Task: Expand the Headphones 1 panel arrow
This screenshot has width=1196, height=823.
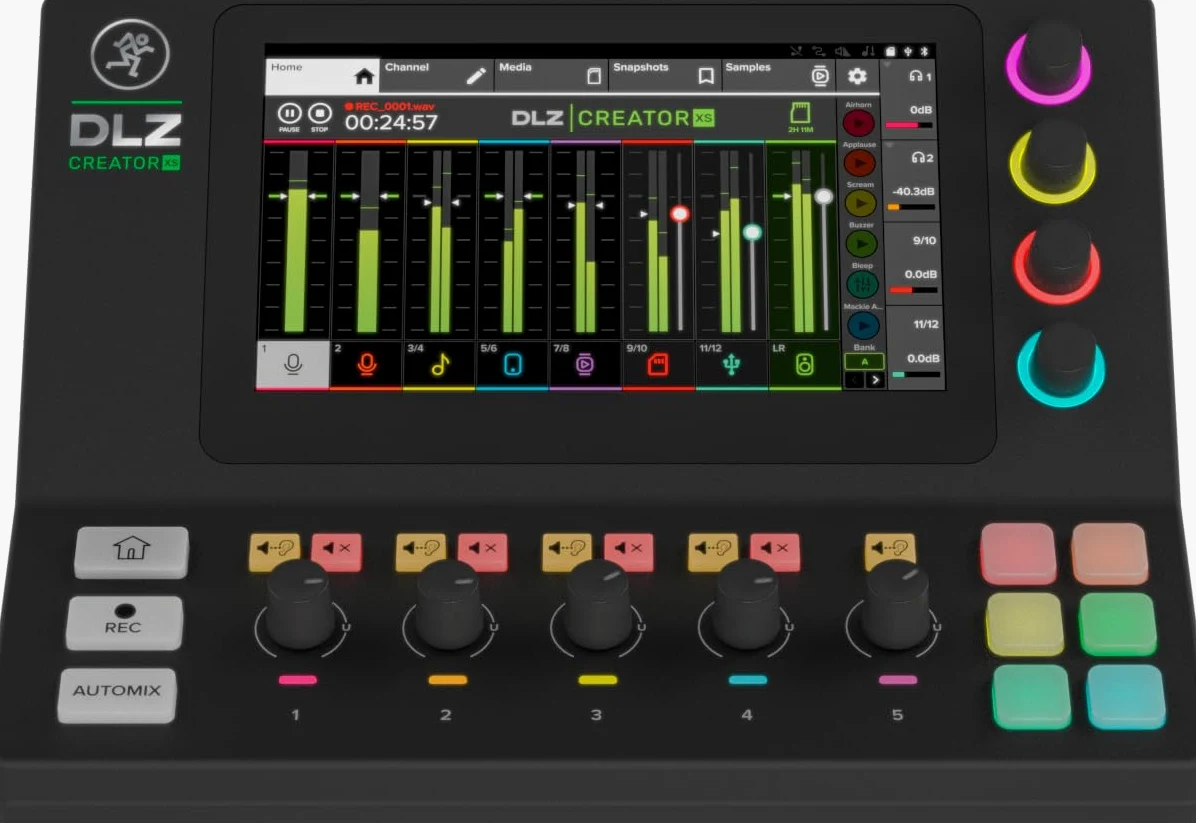Action: [x=887, y=66]
